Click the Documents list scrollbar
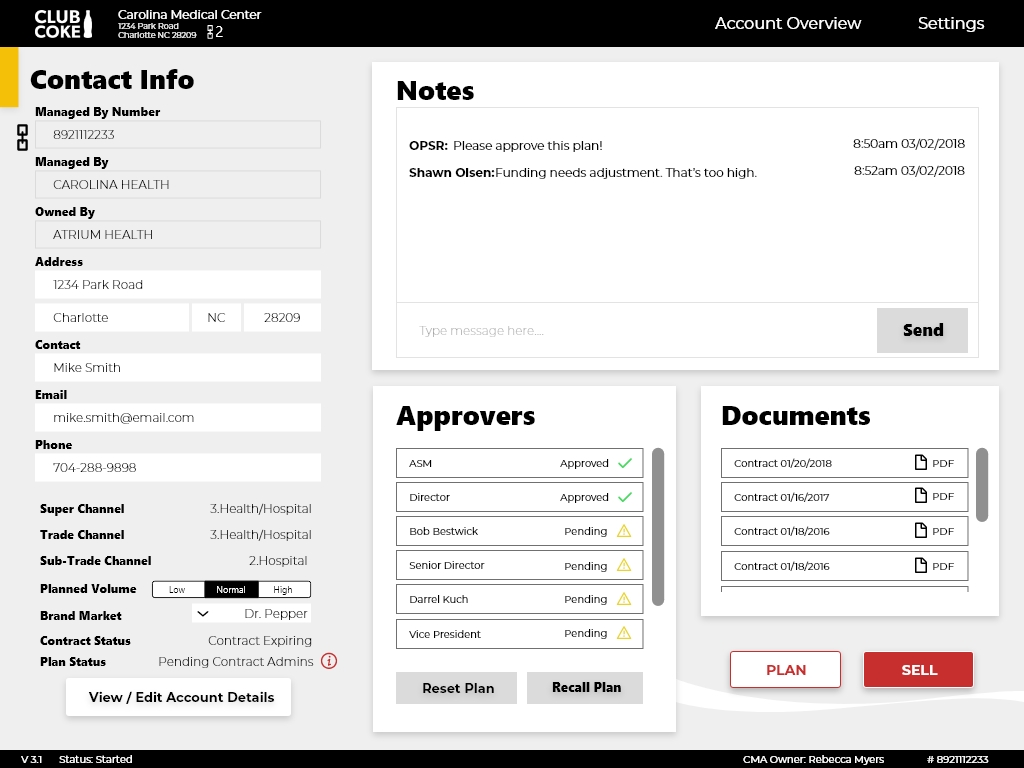This screenshot has height=768, width=1024. 982,485
